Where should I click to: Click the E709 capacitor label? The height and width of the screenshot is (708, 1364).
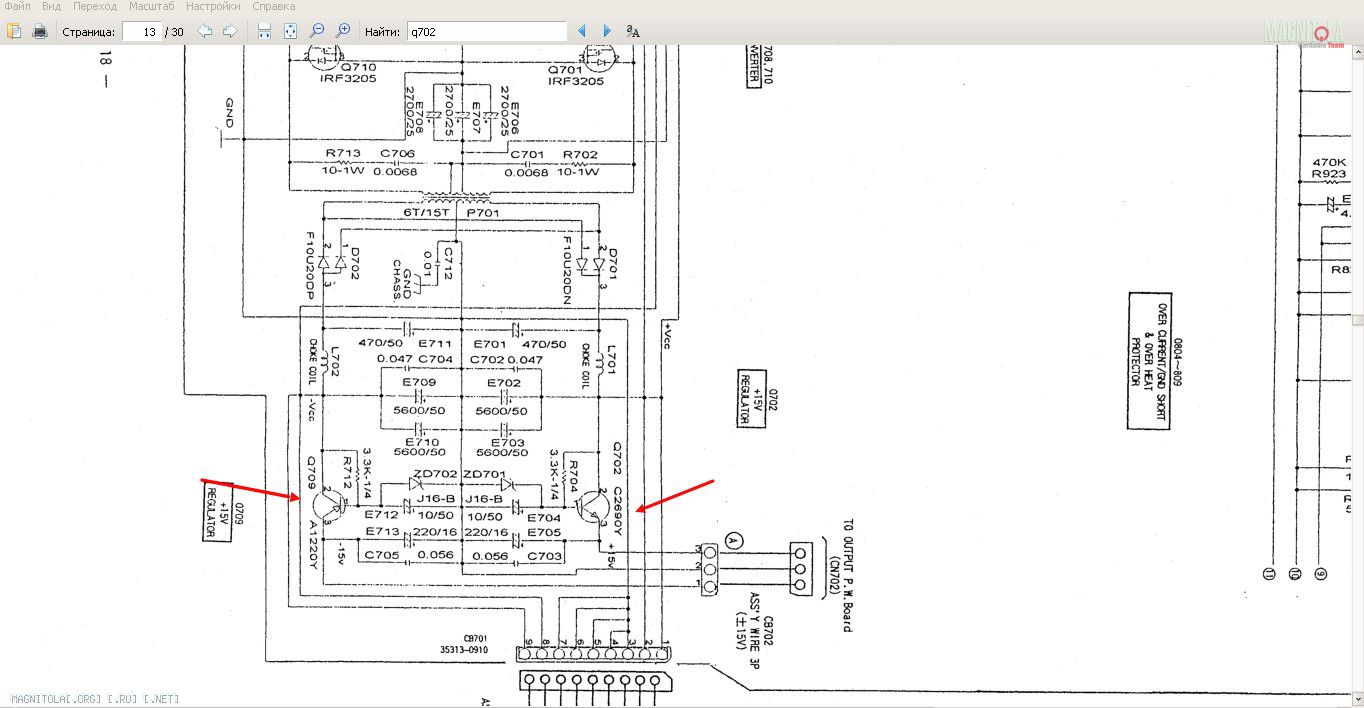coord(420,382)
